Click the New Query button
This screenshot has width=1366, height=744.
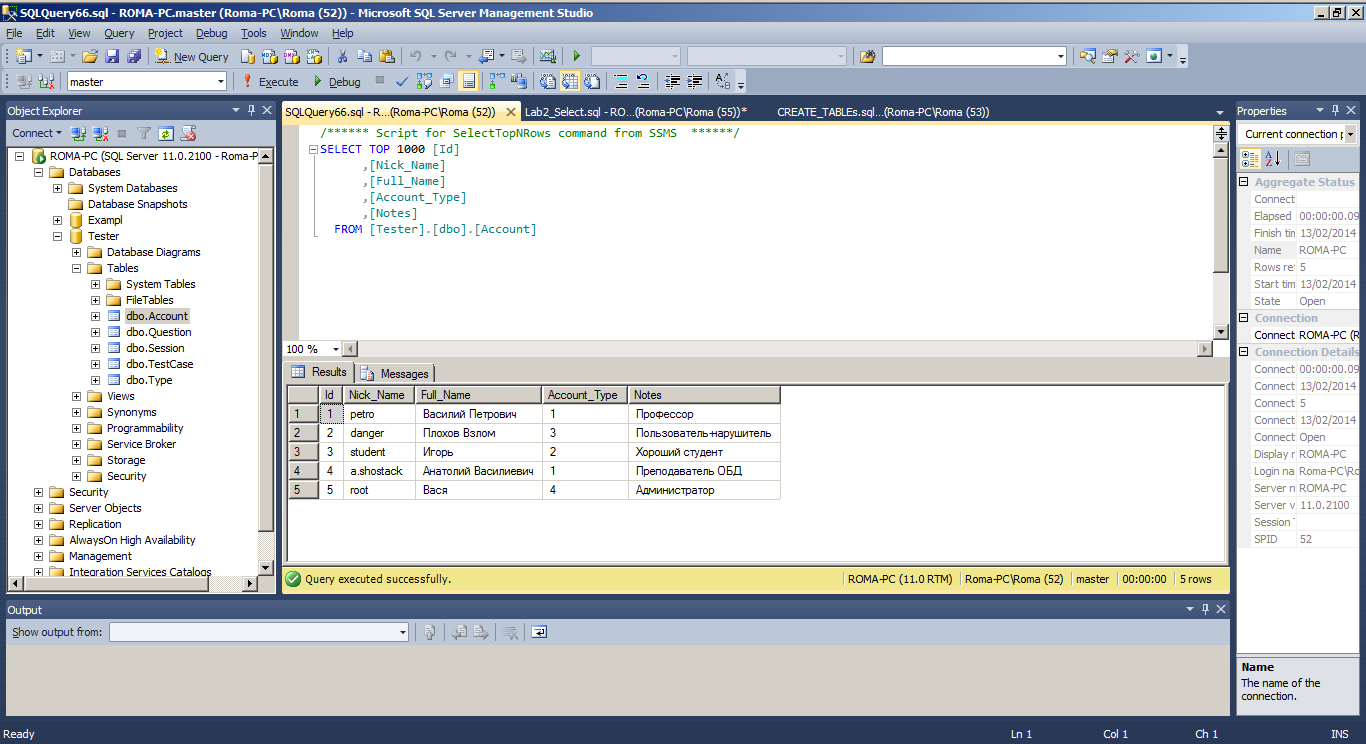click(x=192, y=56)
